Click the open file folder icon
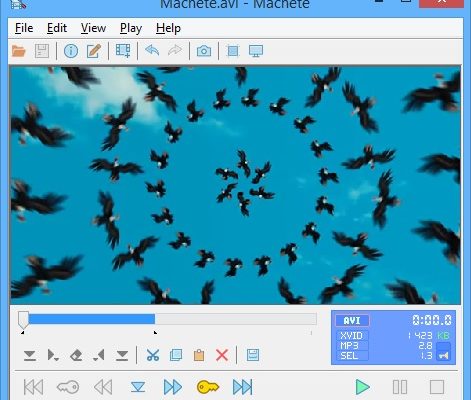 19,51
